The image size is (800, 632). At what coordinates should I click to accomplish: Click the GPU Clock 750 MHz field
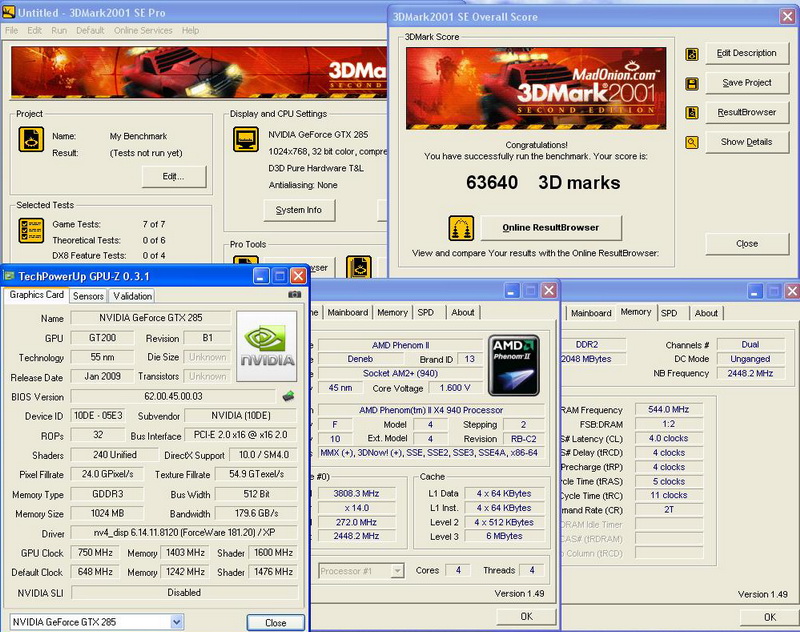(x=95, y=553)
